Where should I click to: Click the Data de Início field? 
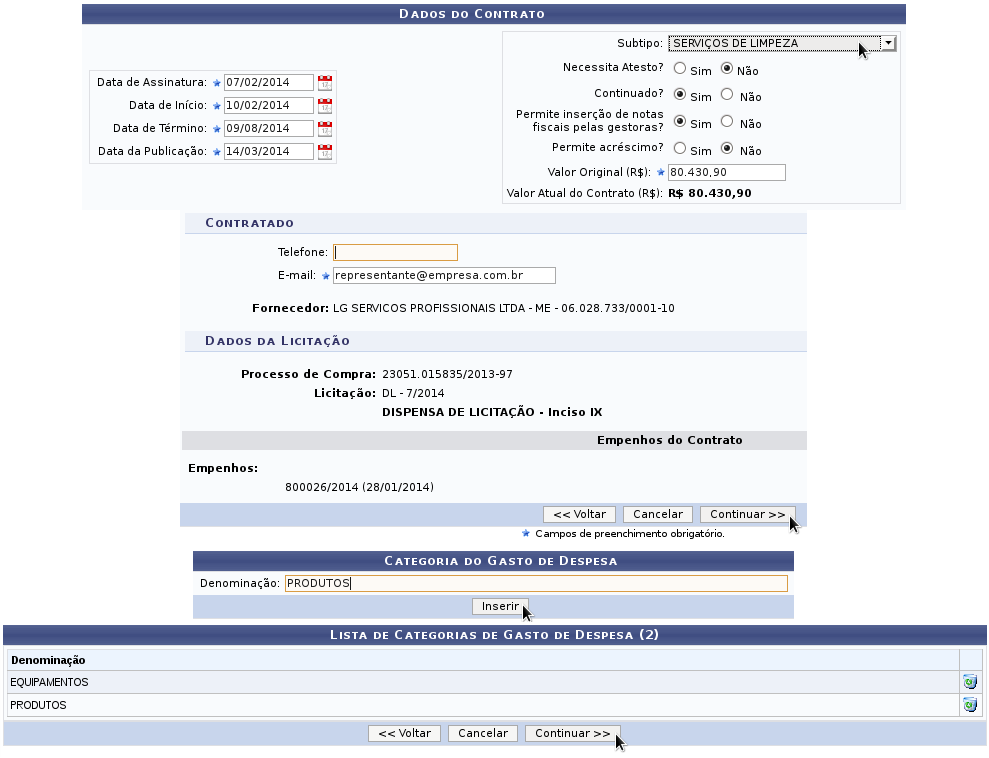click(x=269, y=105)
